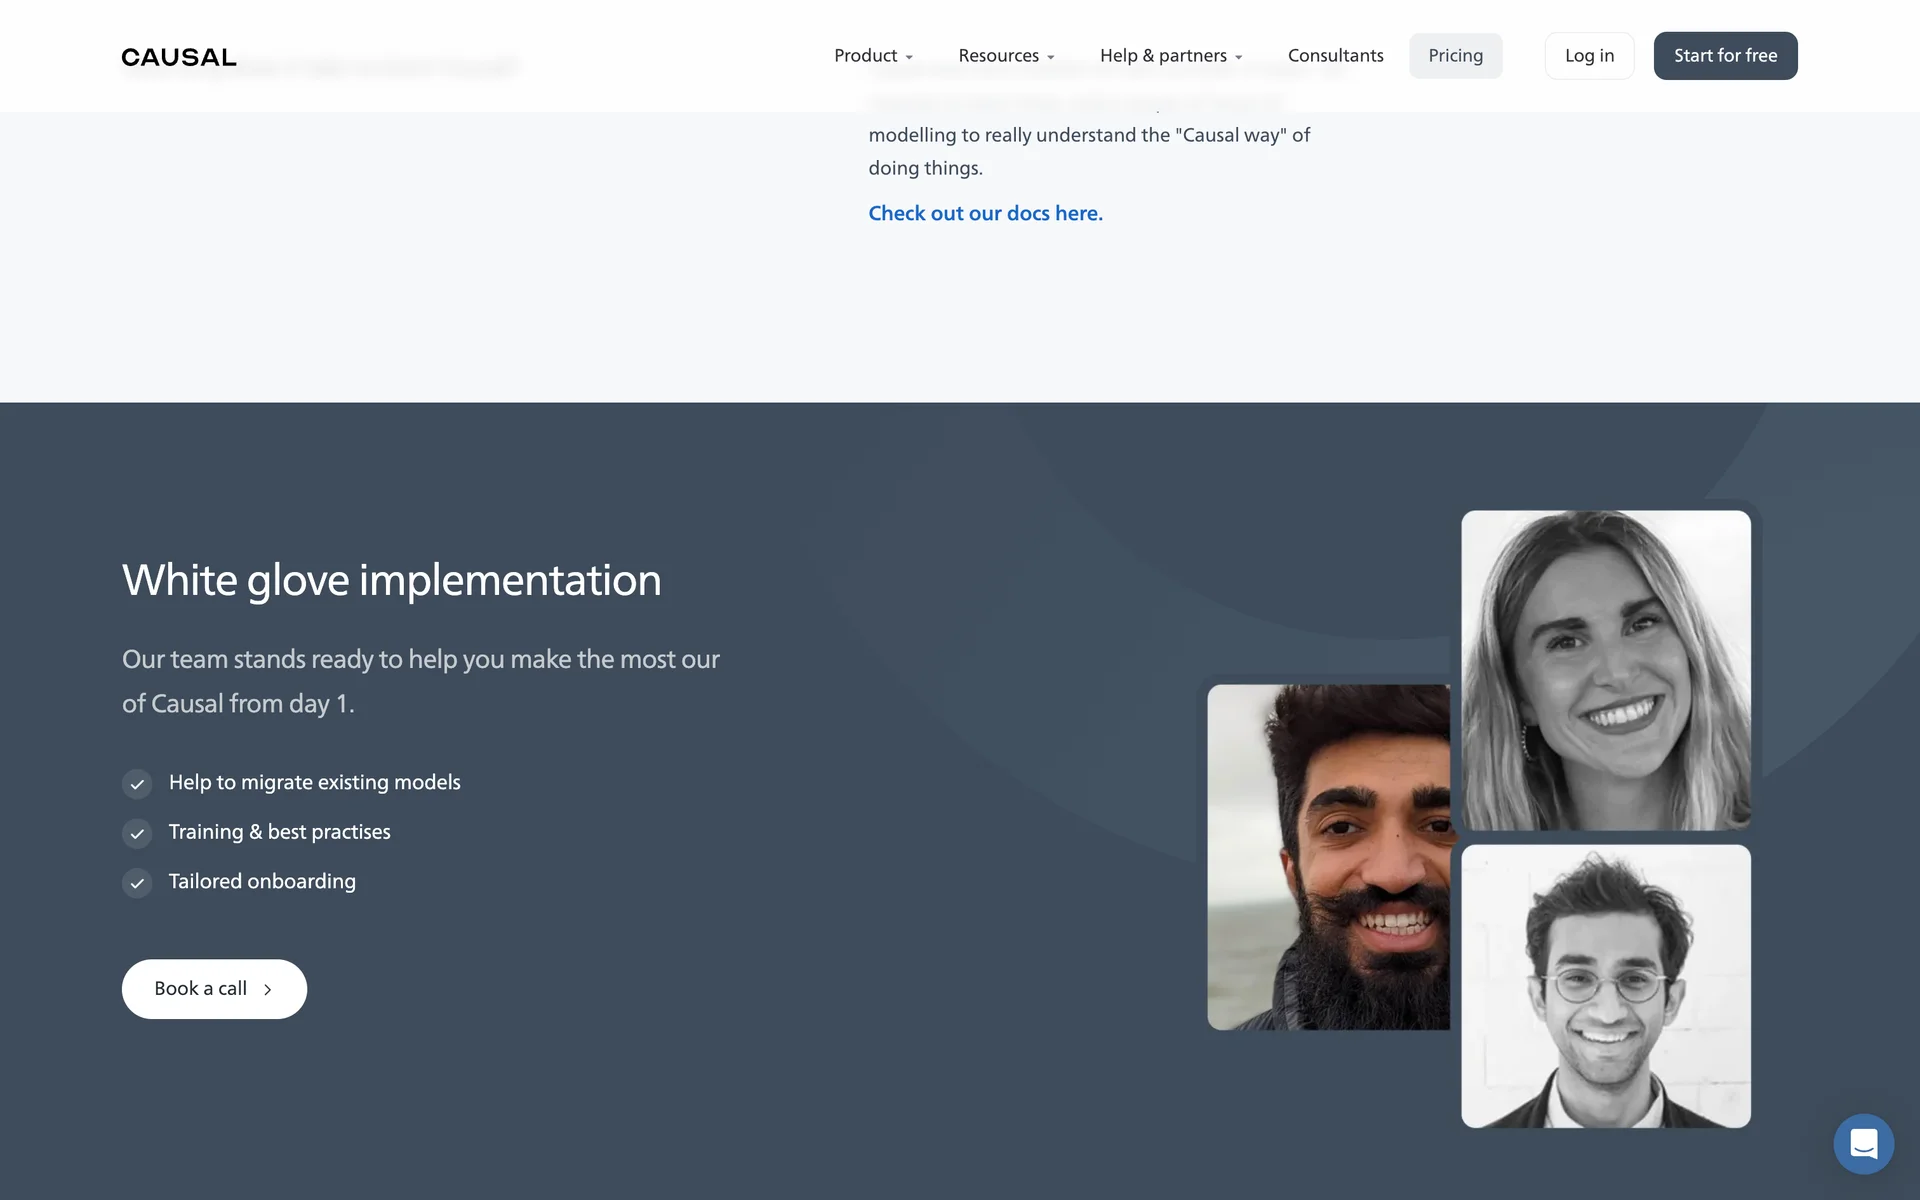Image resolution: width=1920 pixels, height=1200 pixels.
Task: Expand the Resources dropdown menu
Action: 1006,56
